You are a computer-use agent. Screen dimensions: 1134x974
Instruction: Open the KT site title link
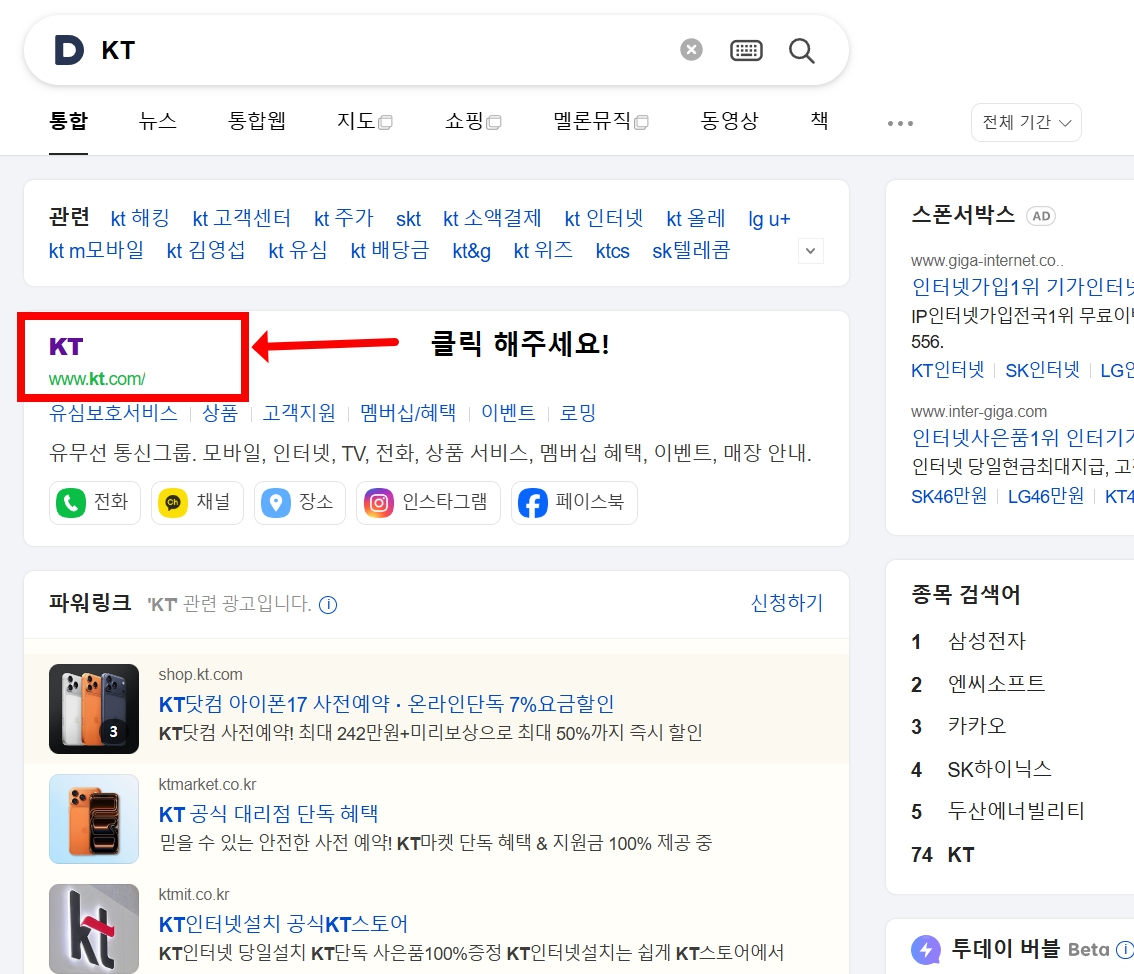click(x=66, y=346)
